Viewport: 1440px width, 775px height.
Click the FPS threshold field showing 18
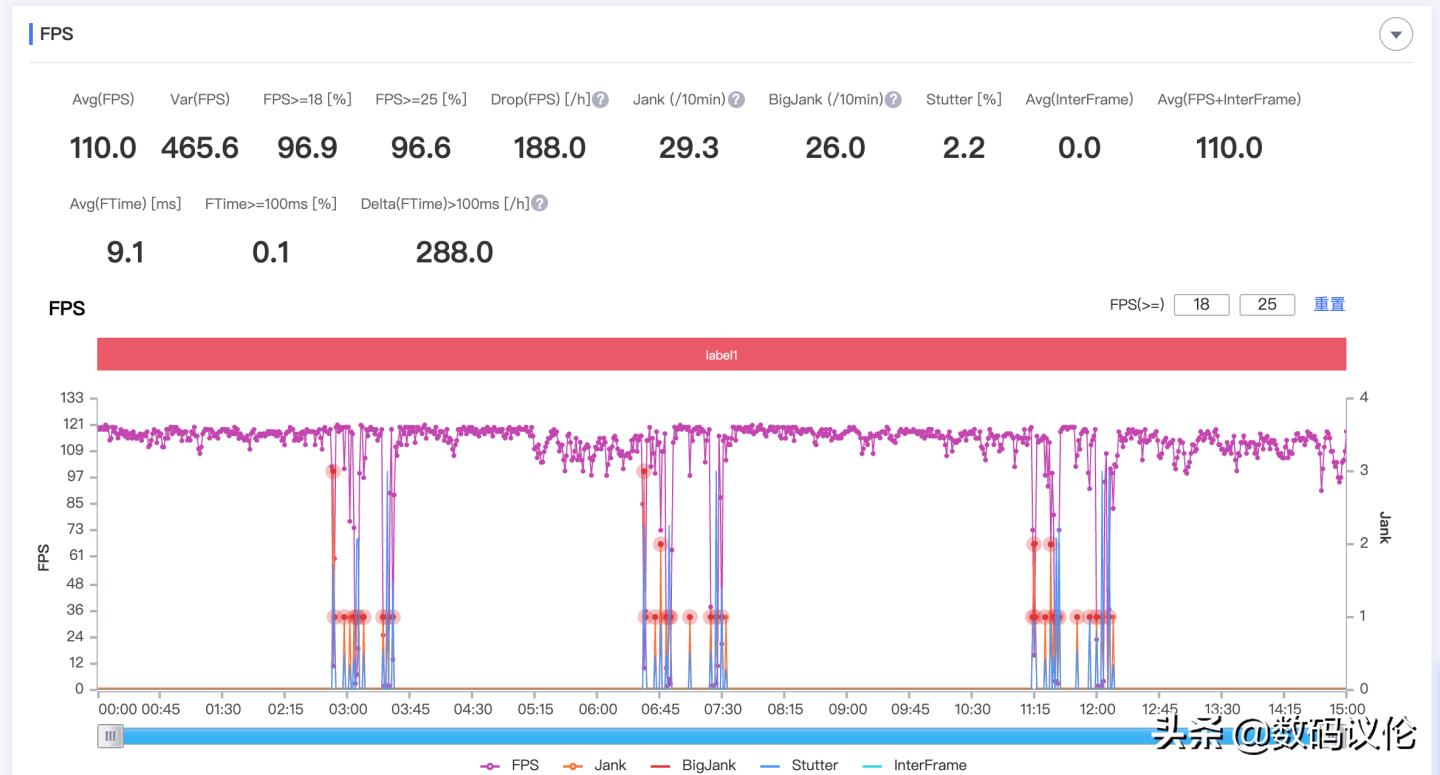1202,305
